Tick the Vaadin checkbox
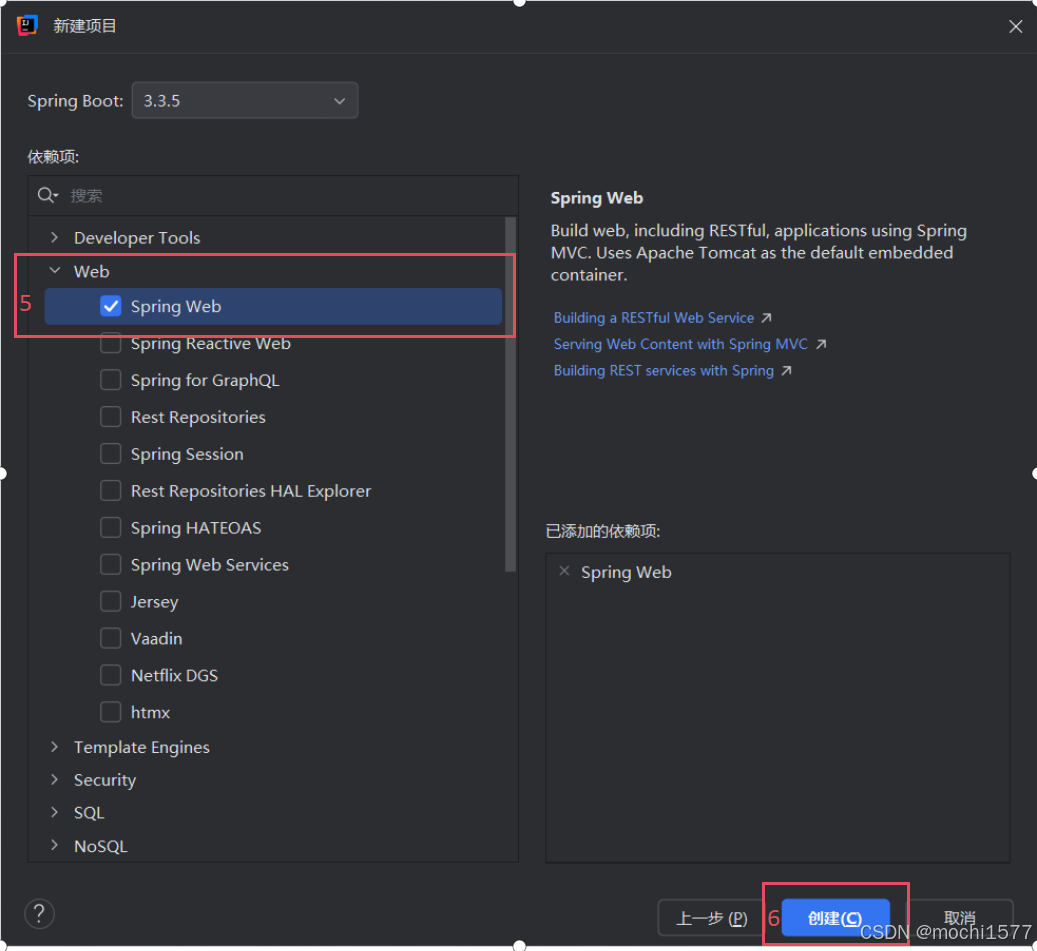1037x951 pixels. 110,638
